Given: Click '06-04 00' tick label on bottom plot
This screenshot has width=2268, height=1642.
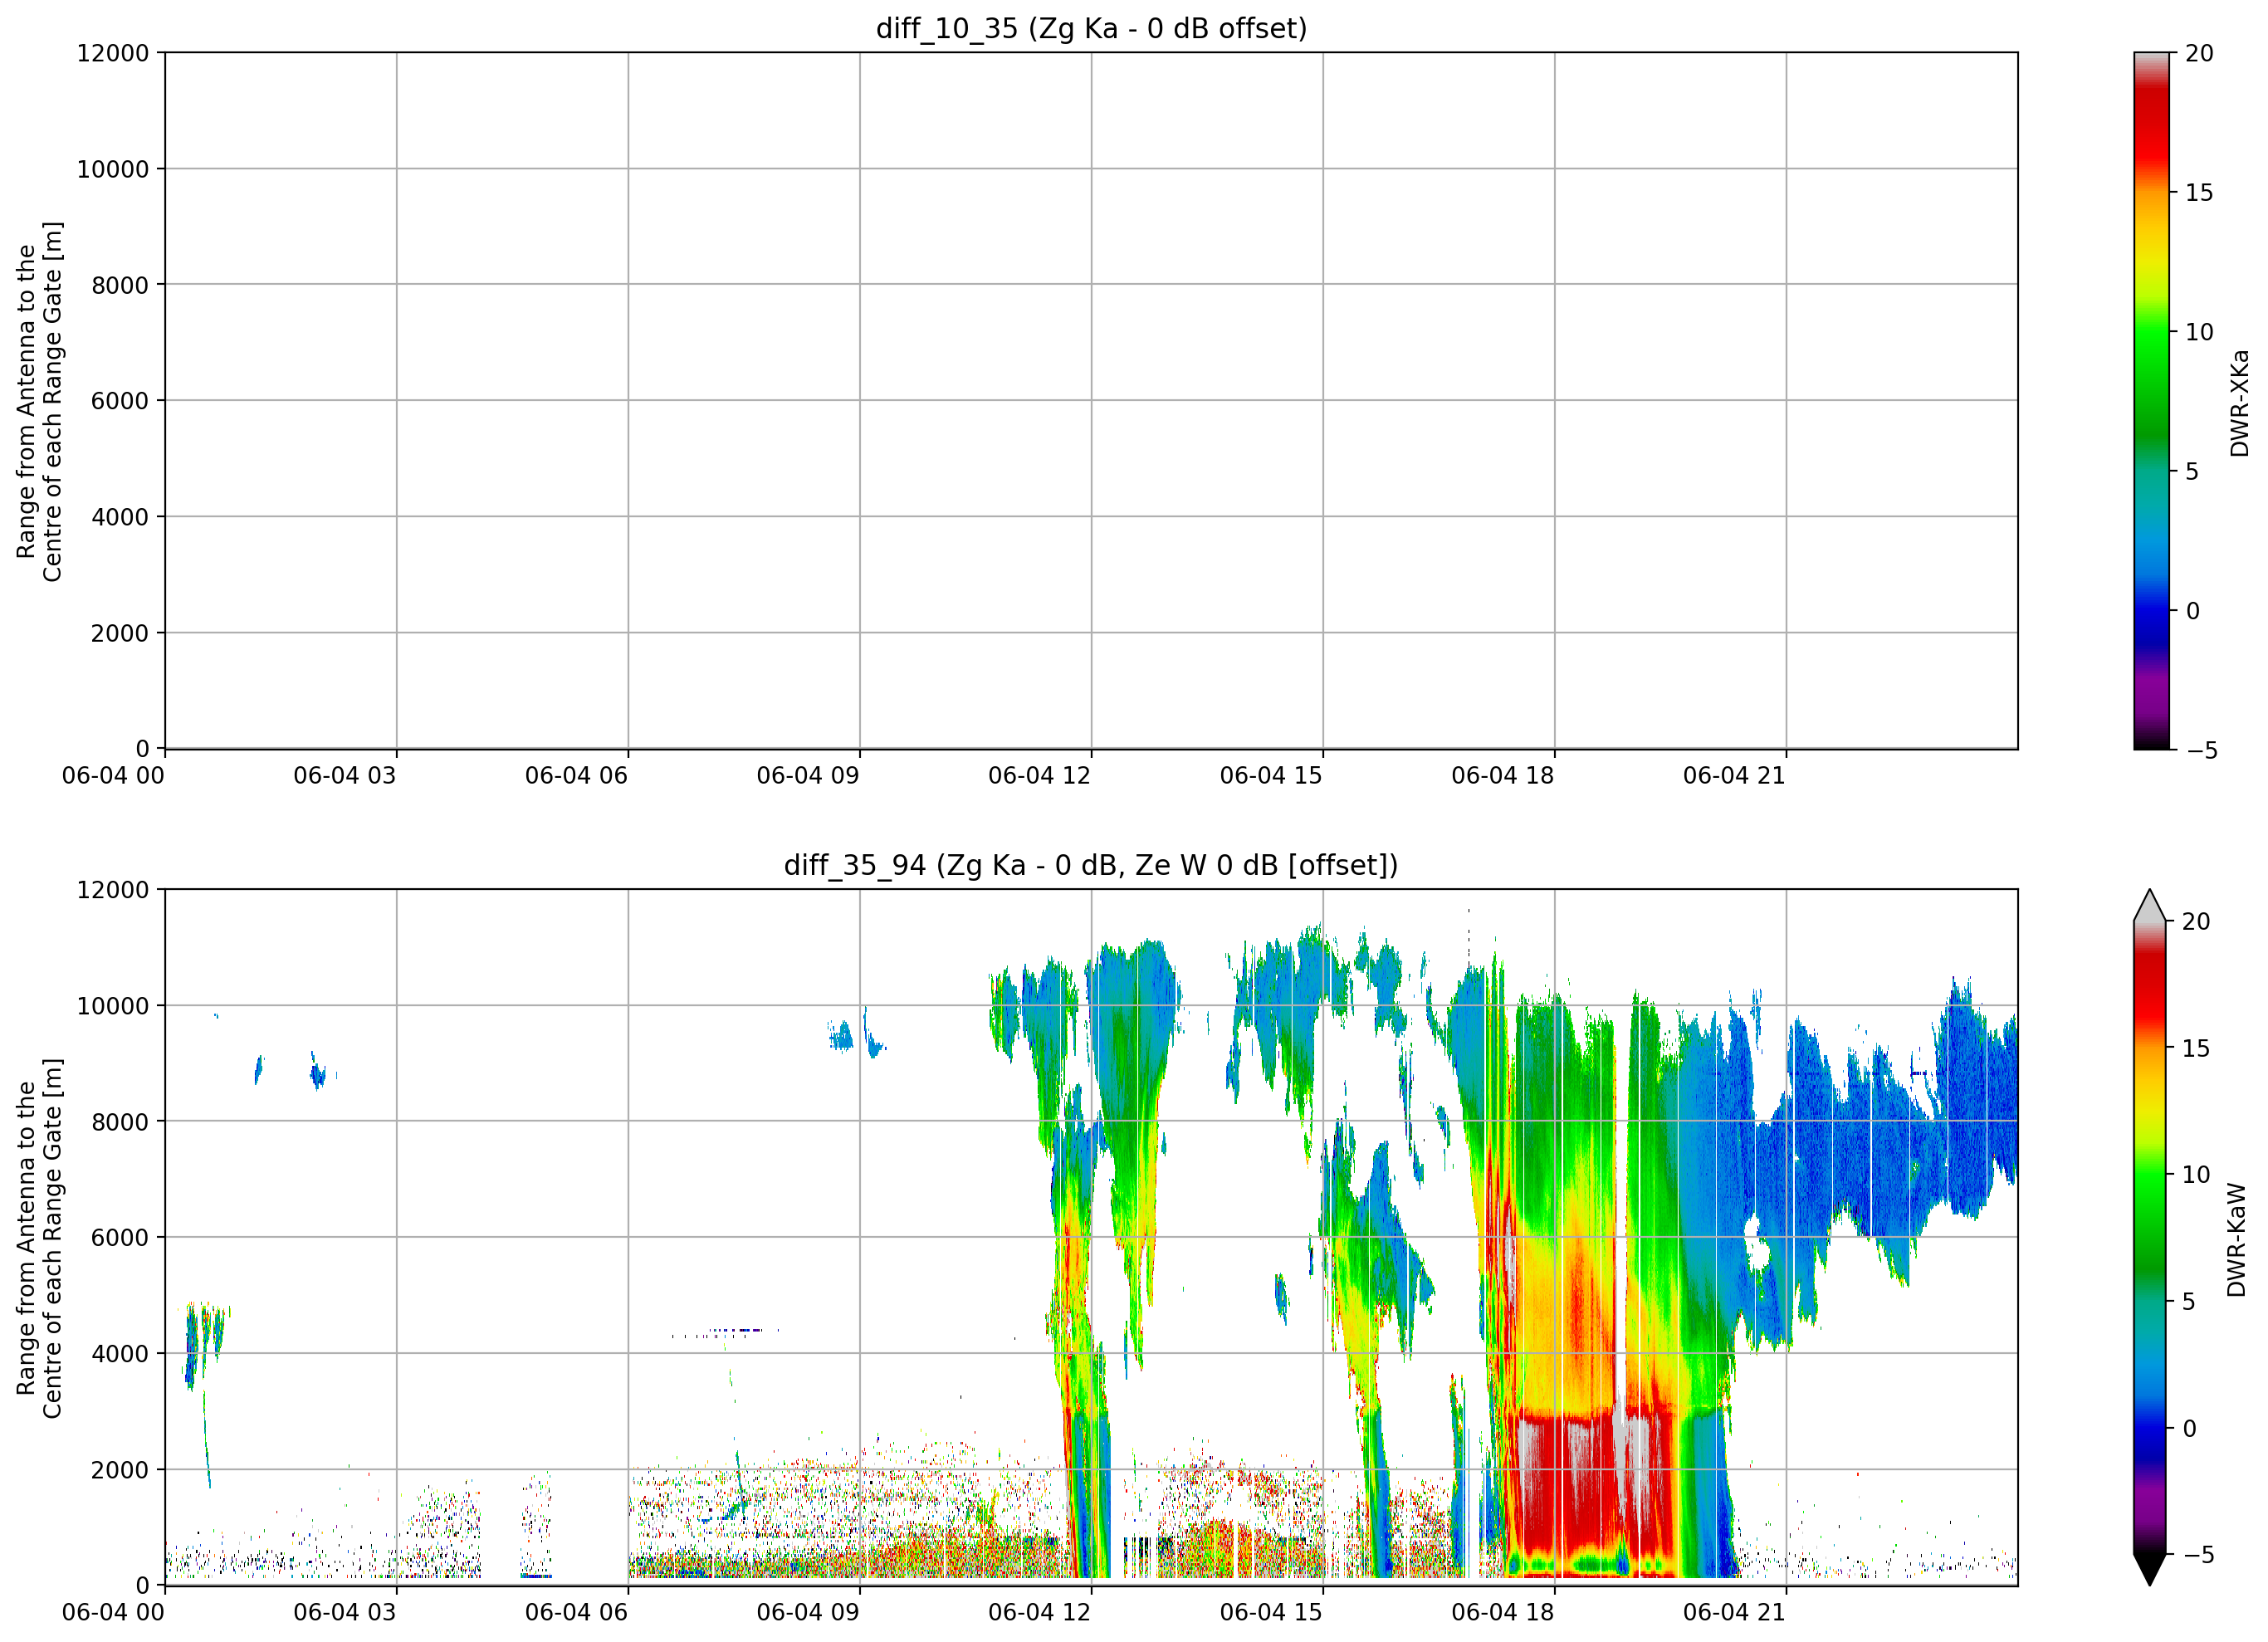Looking at the screenshot, I should (x=113, y=1612).
